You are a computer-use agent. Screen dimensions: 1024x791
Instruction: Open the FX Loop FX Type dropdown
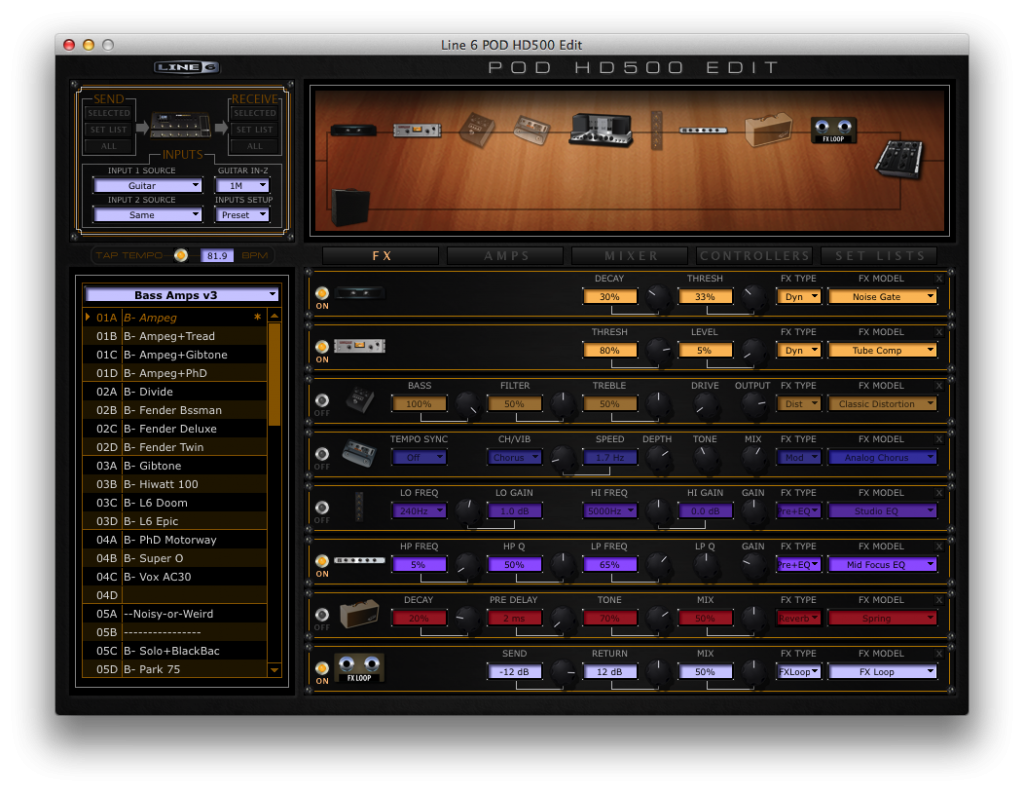tap(799, 671)
